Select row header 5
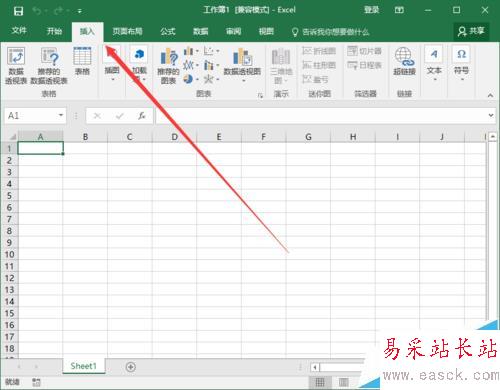 pos(9,195)
